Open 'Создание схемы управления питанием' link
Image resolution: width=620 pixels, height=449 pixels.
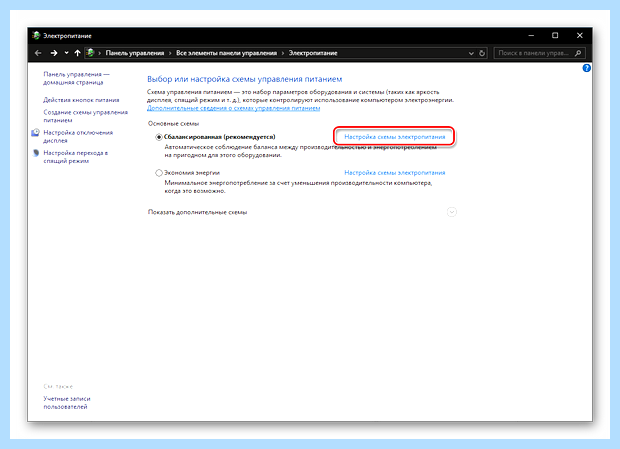pos(85,116)
